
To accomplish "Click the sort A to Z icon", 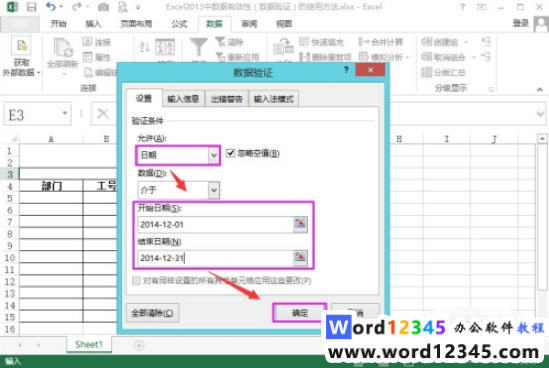I will [145, 47].
